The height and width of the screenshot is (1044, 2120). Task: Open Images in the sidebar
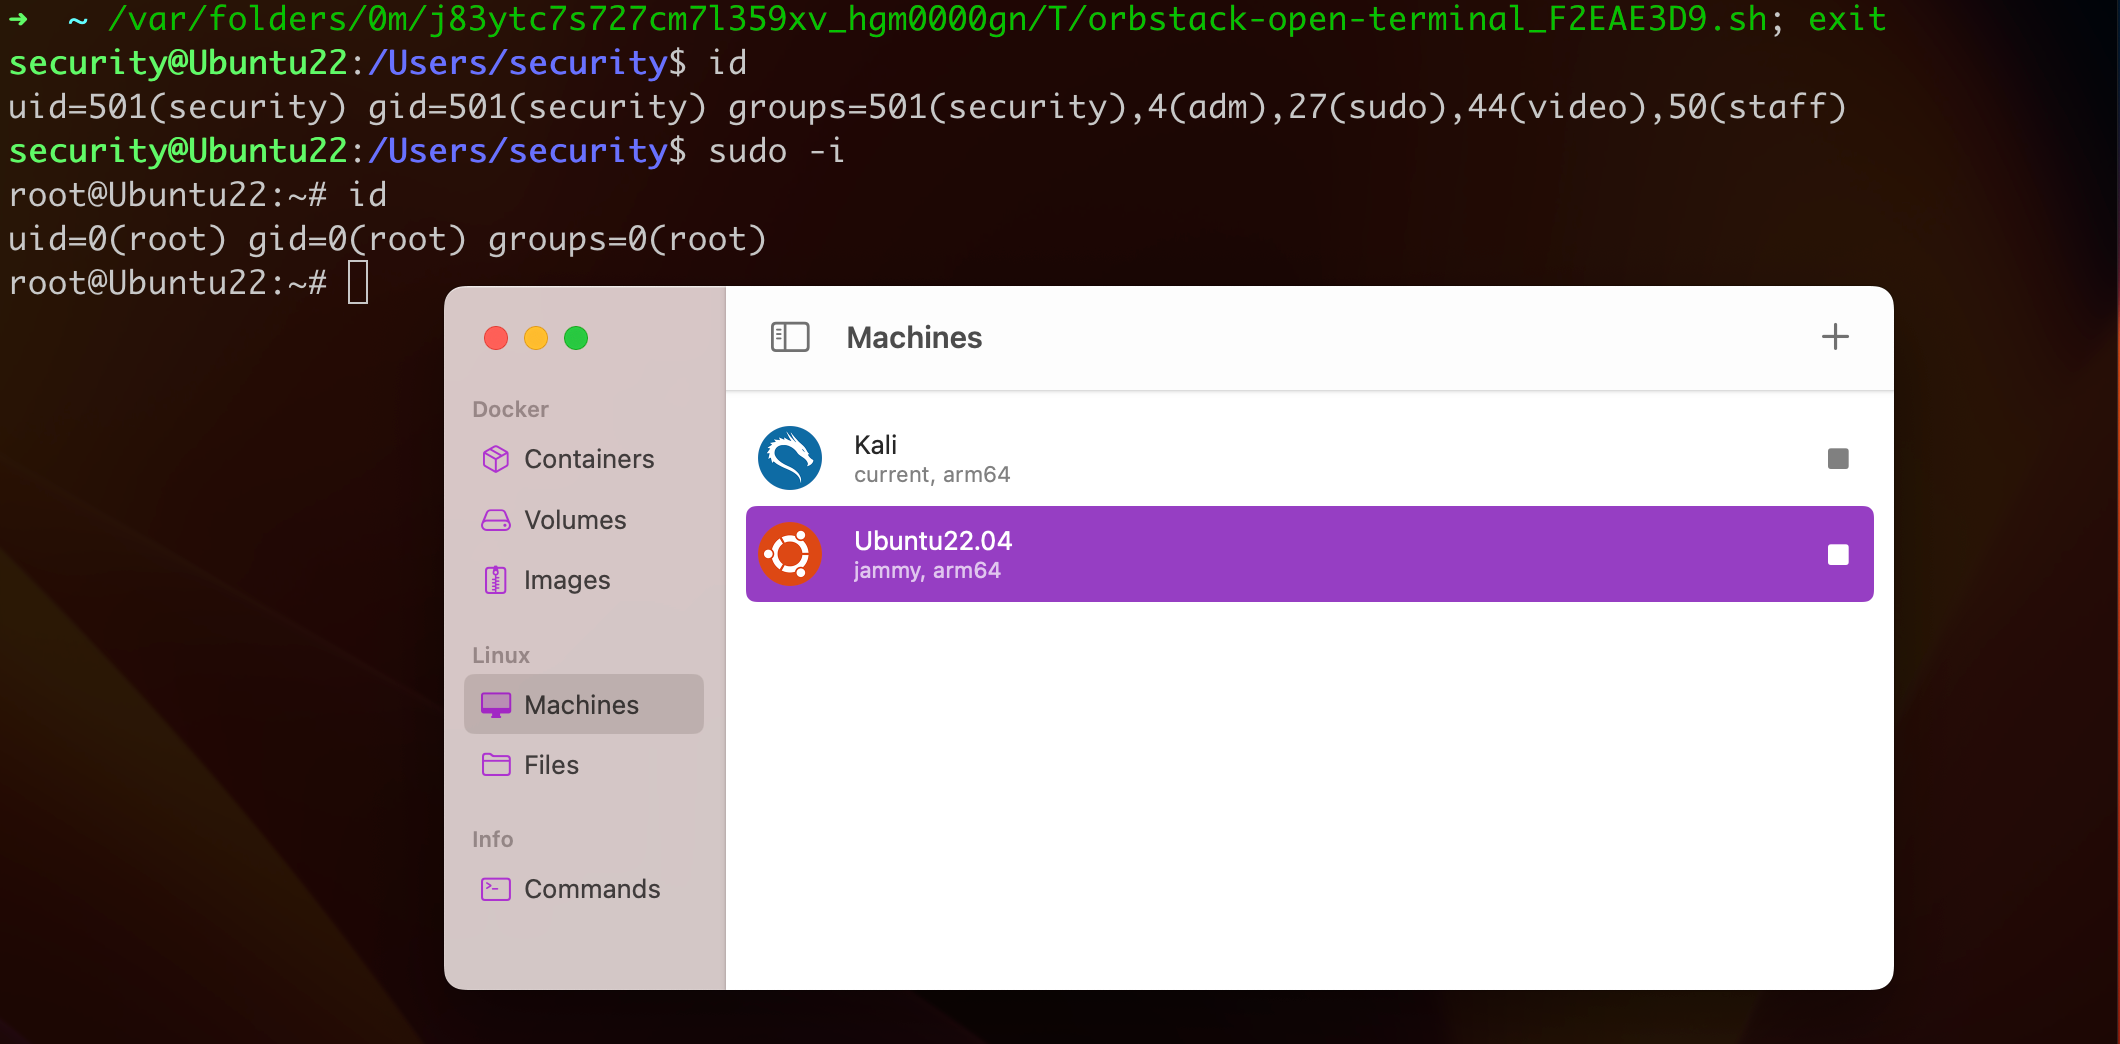(584, 580)
